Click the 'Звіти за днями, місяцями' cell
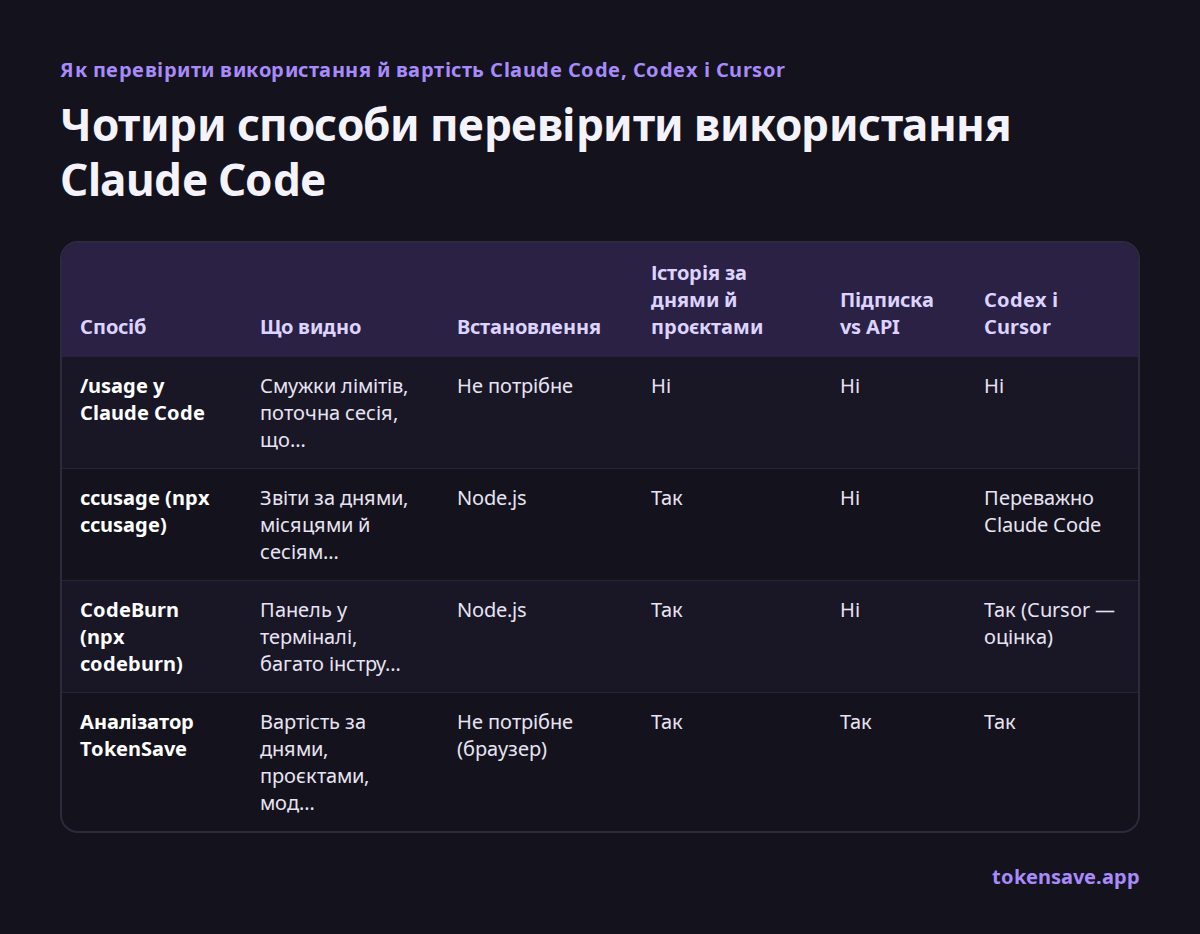The image size is (1200, 934). (334, 525)
